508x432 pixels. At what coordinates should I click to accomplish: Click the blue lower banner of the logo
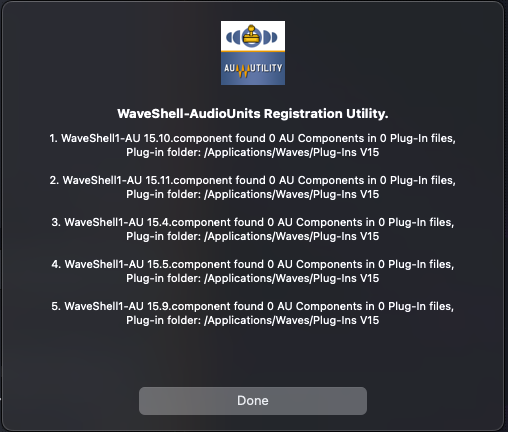[253, 69]
